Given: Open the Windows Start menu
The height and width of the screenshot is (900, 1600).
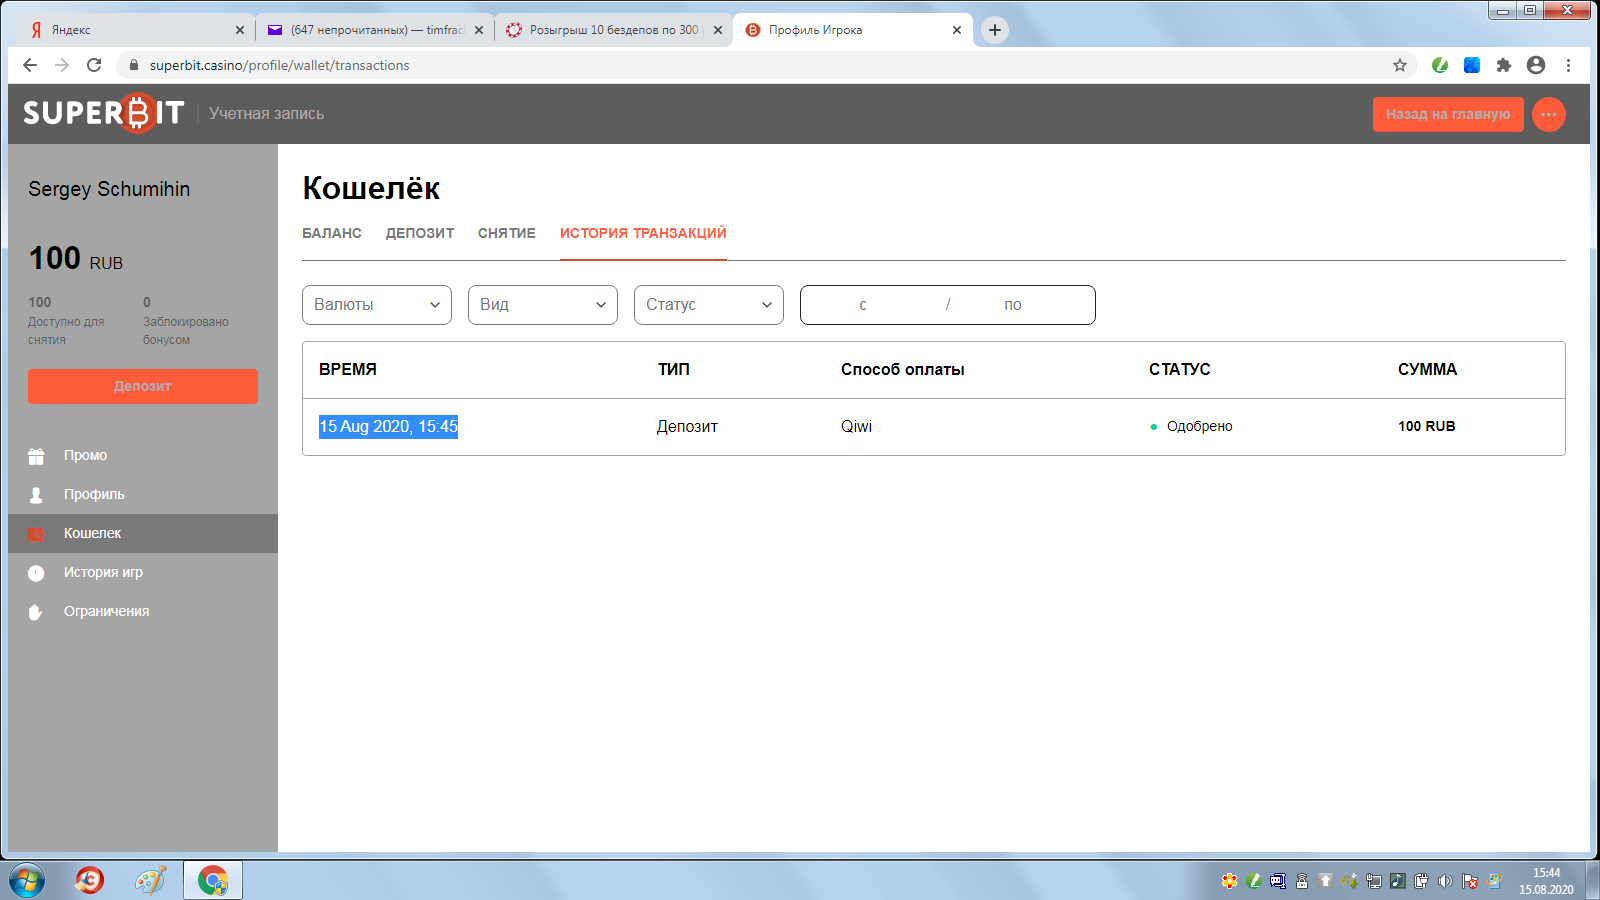Looking at the screenshot, I should [27, 881].
